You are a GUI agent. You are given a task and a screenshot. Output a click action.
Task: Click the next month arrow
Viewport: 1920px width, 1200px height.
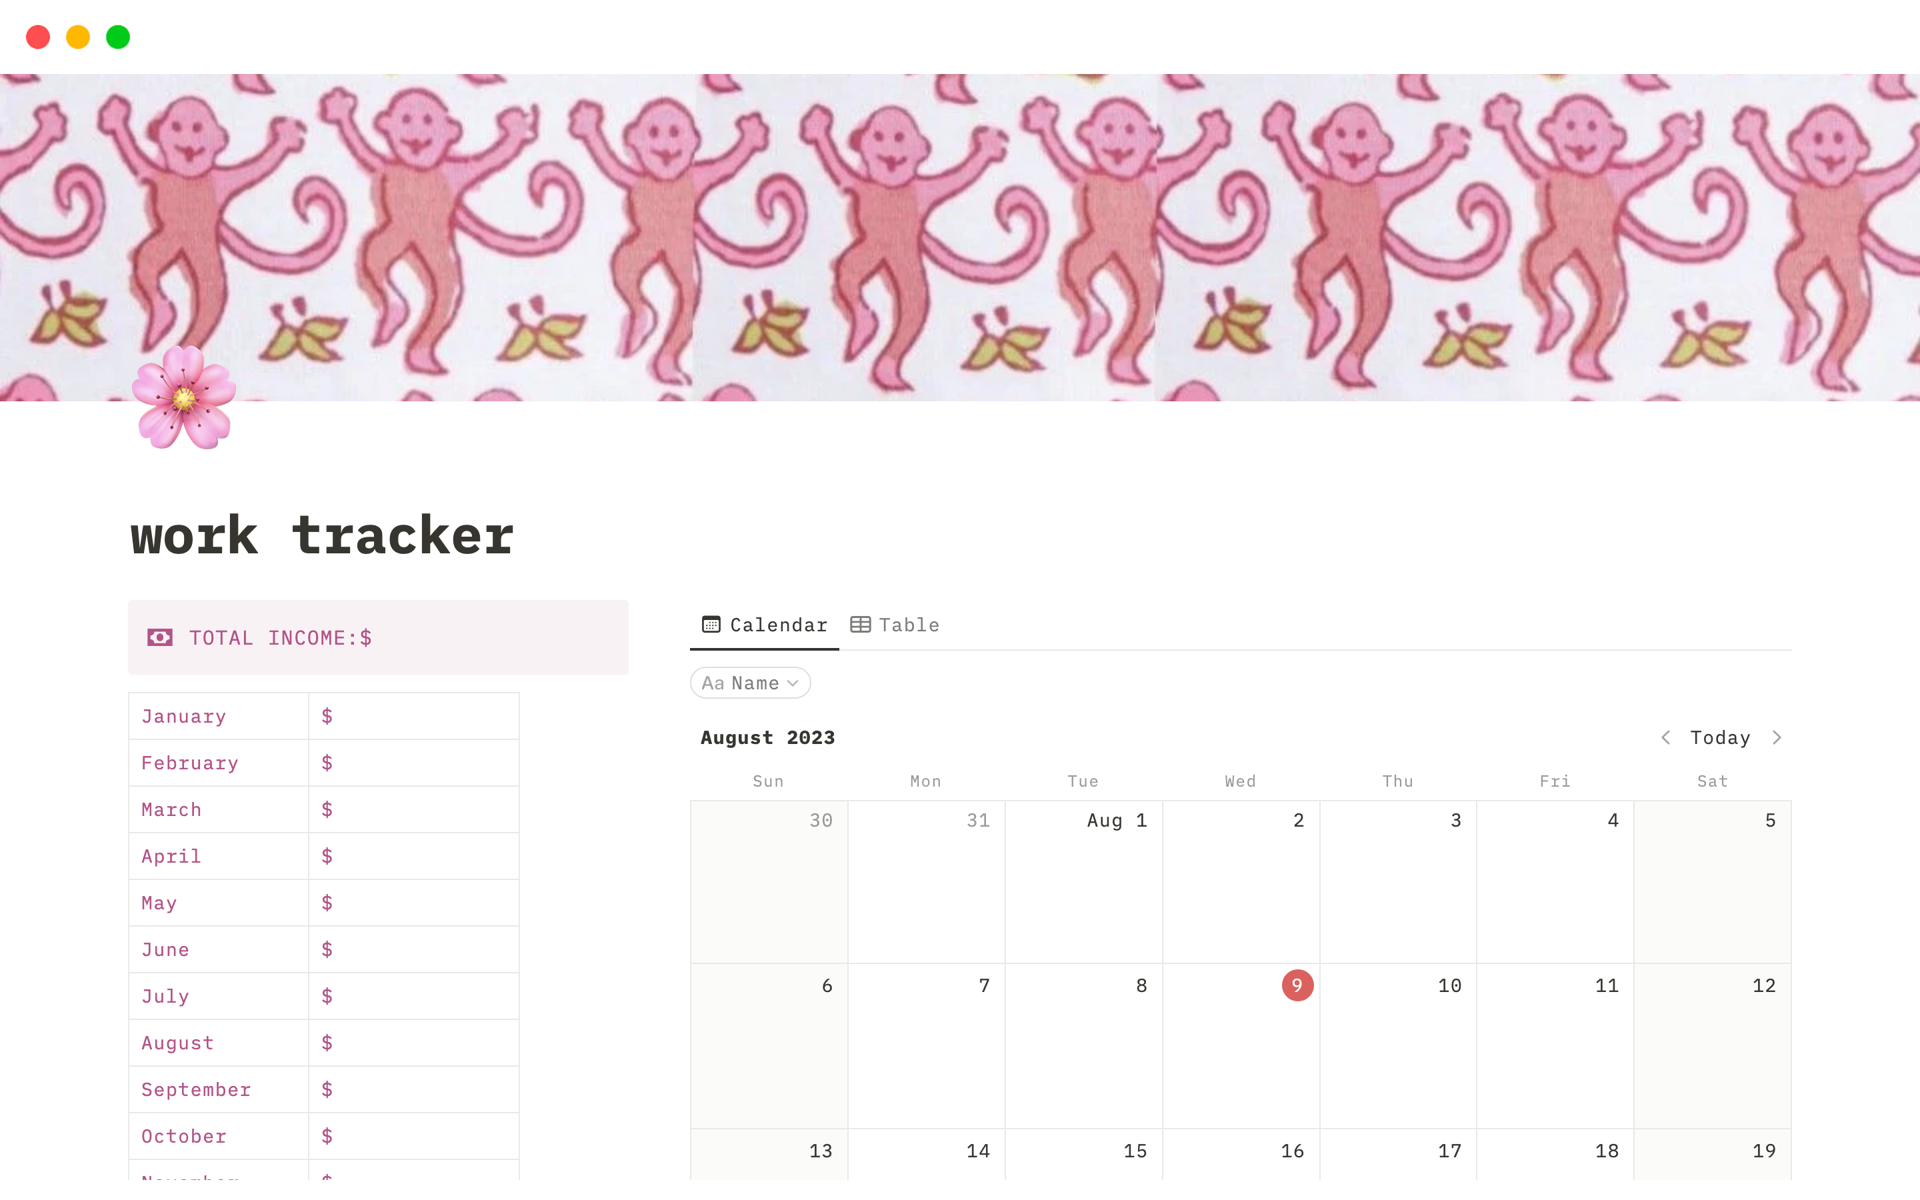coord(1778,737)
